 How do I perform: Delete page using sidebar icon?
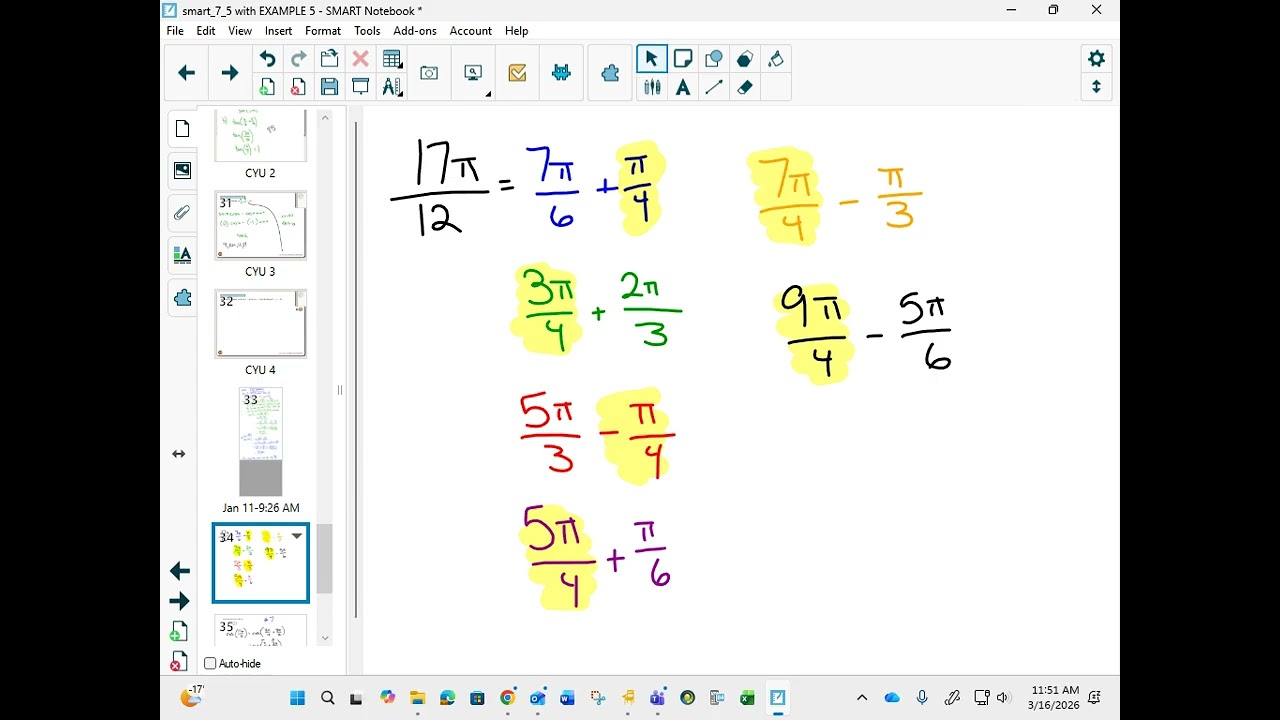(178, 662)
